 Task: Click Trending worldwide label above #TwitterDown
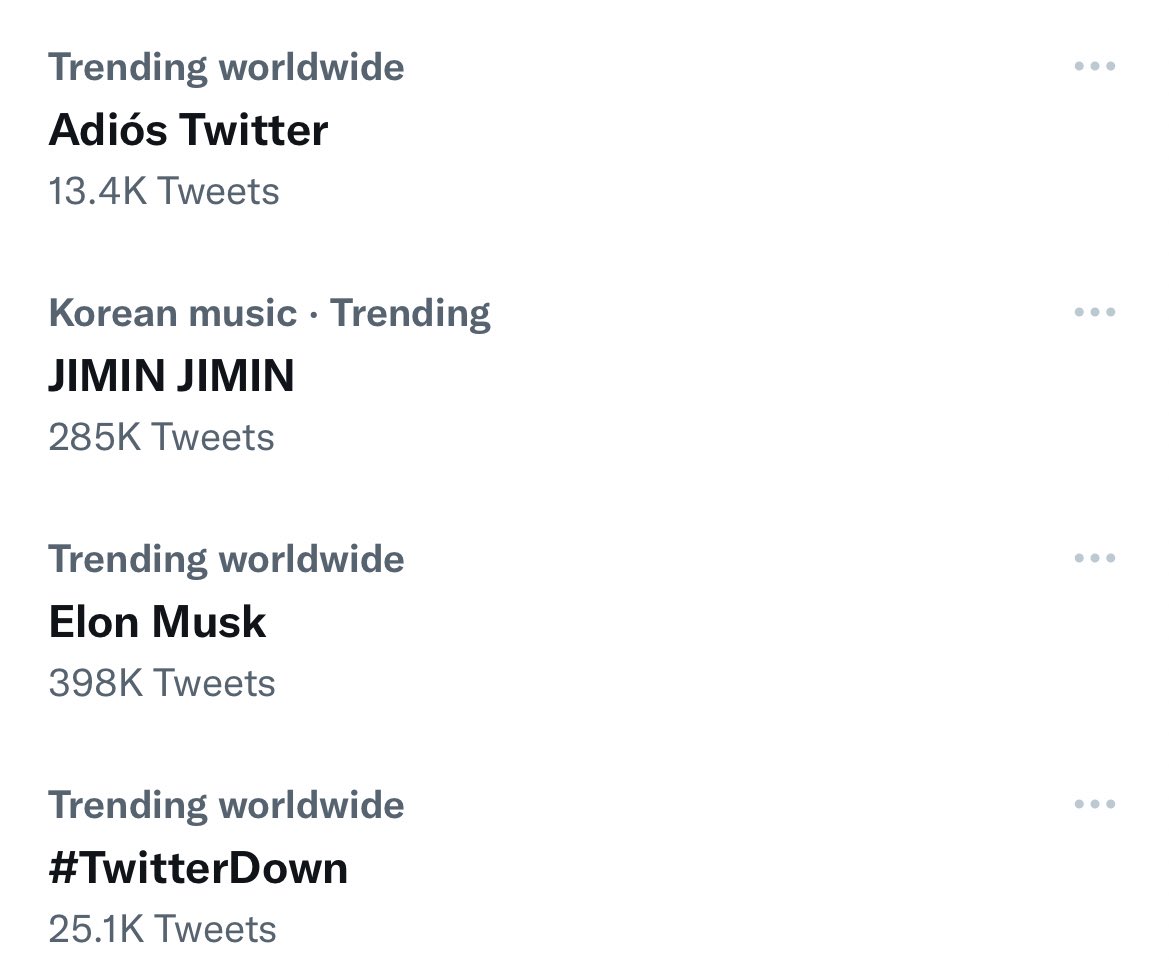tap(227, 805)
